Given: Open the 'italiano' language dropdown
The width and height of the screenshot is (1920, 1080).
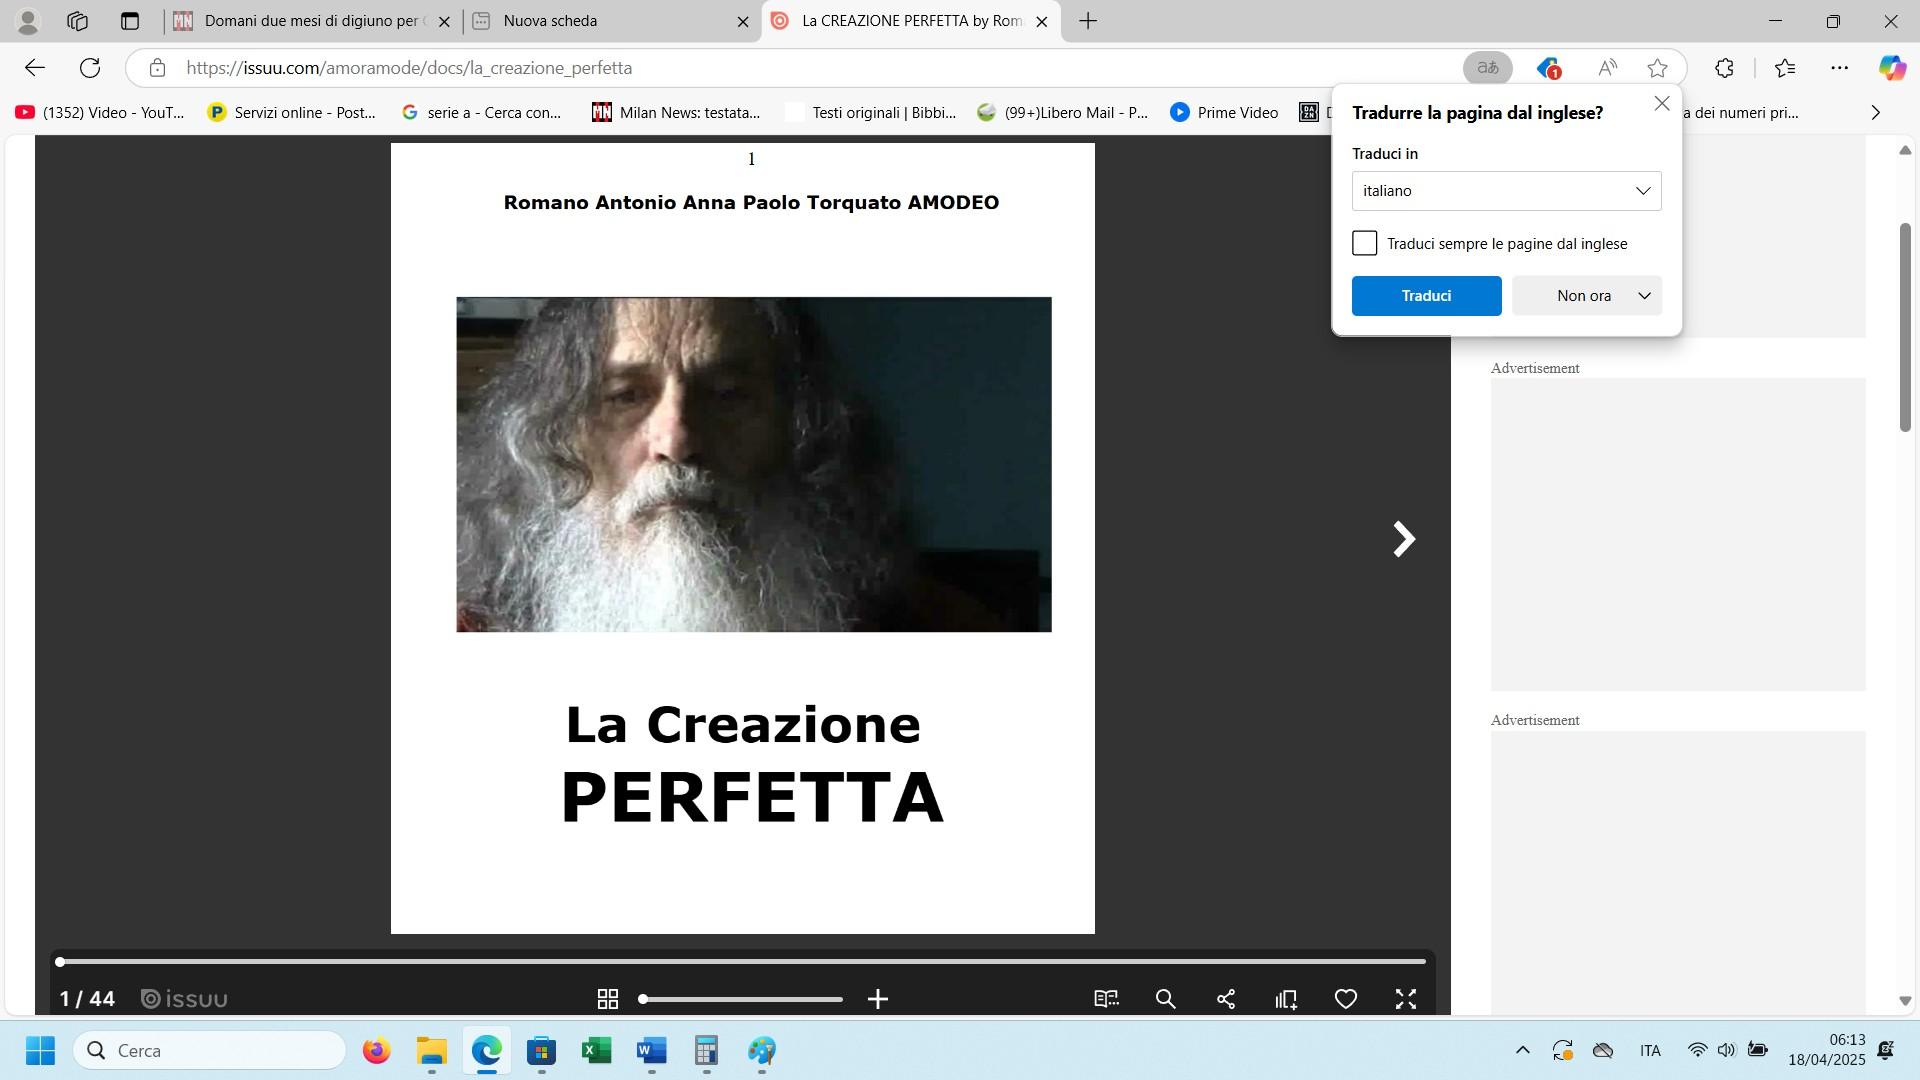Looking at the screenshot, I should click(x=1506, y=191).
